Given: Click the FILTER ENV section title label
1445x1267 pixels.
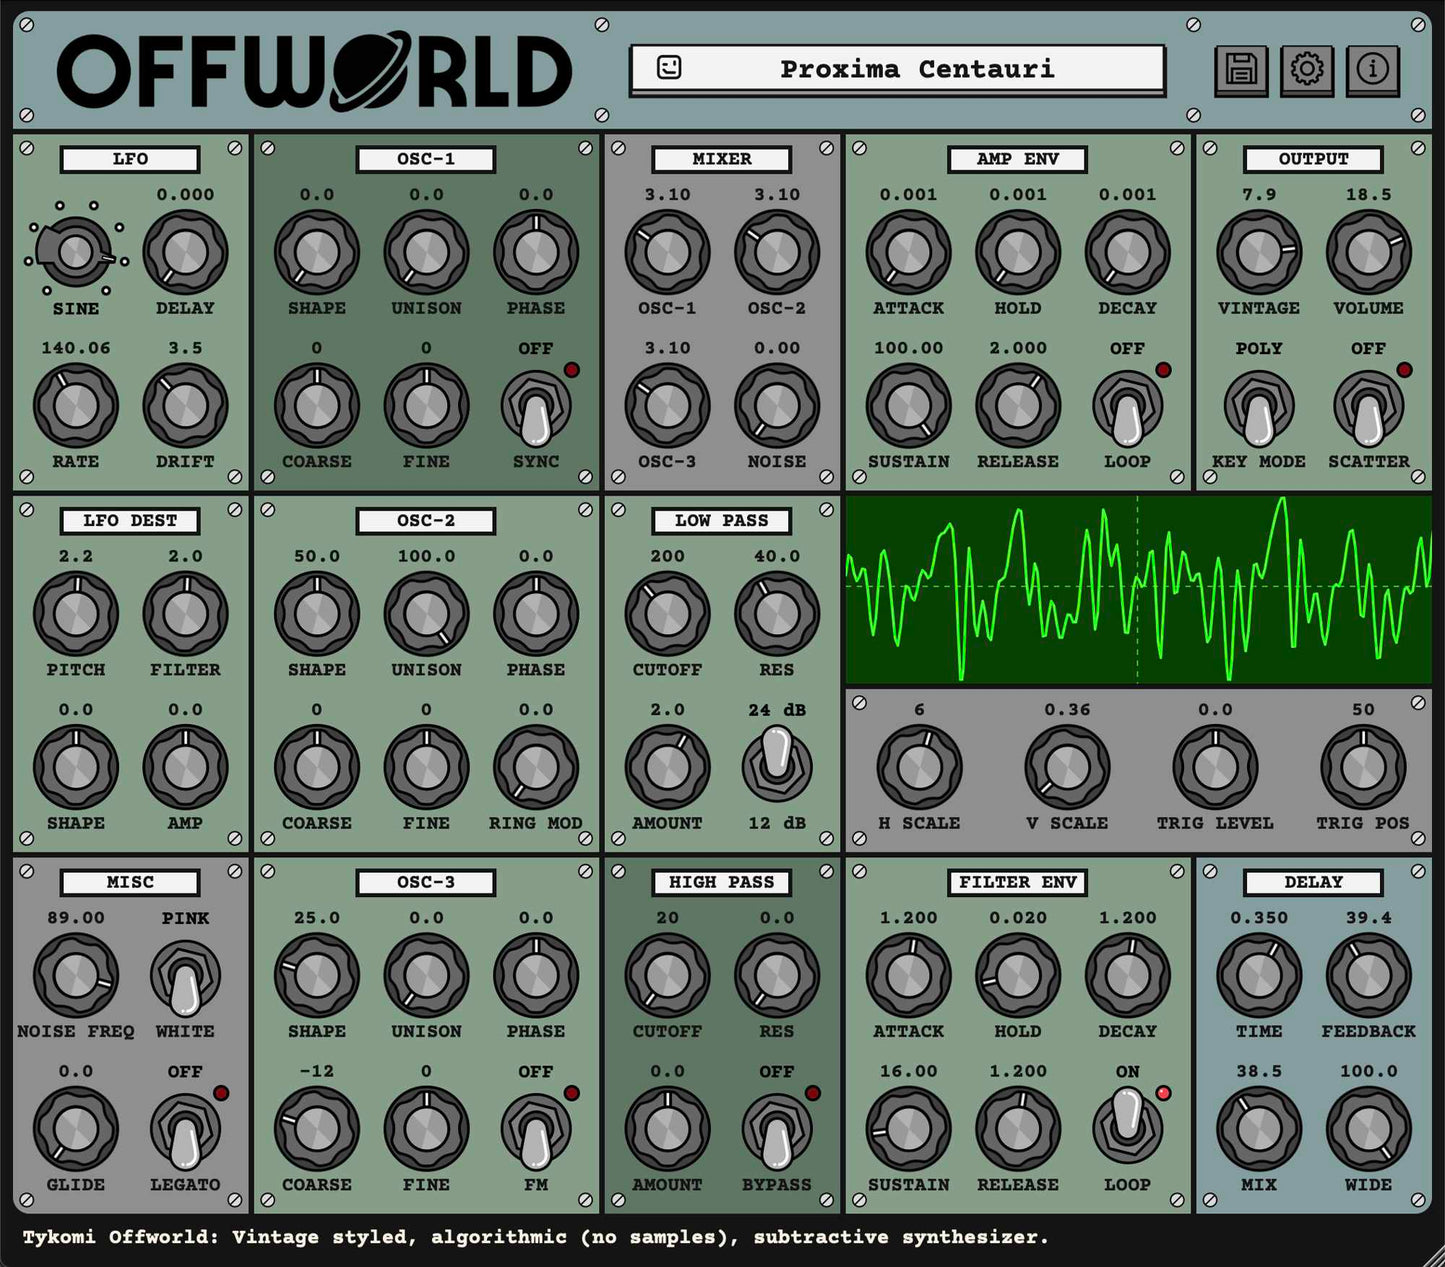Looking at the screenshot, I should 1018,883.
